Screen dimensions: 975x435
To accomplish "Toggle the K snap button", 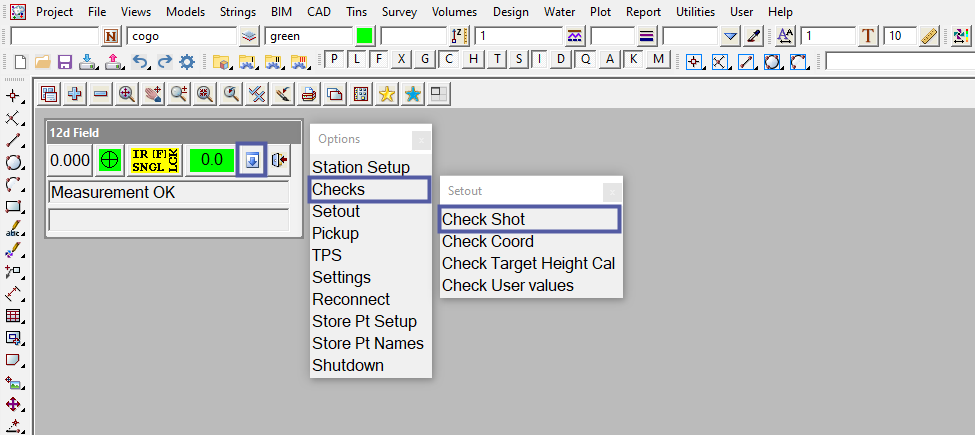I will (x=634, y=59).
